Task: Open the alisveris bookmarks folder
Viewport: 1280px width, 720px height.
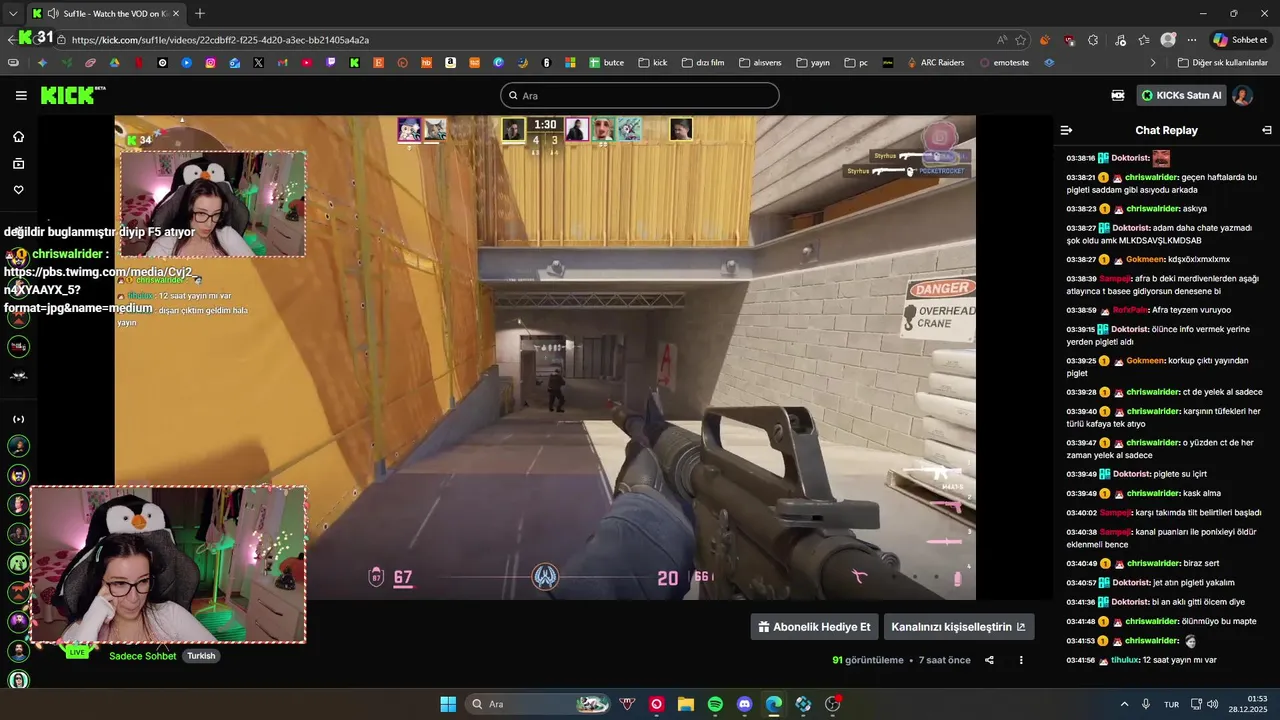Action: point(760,62)
